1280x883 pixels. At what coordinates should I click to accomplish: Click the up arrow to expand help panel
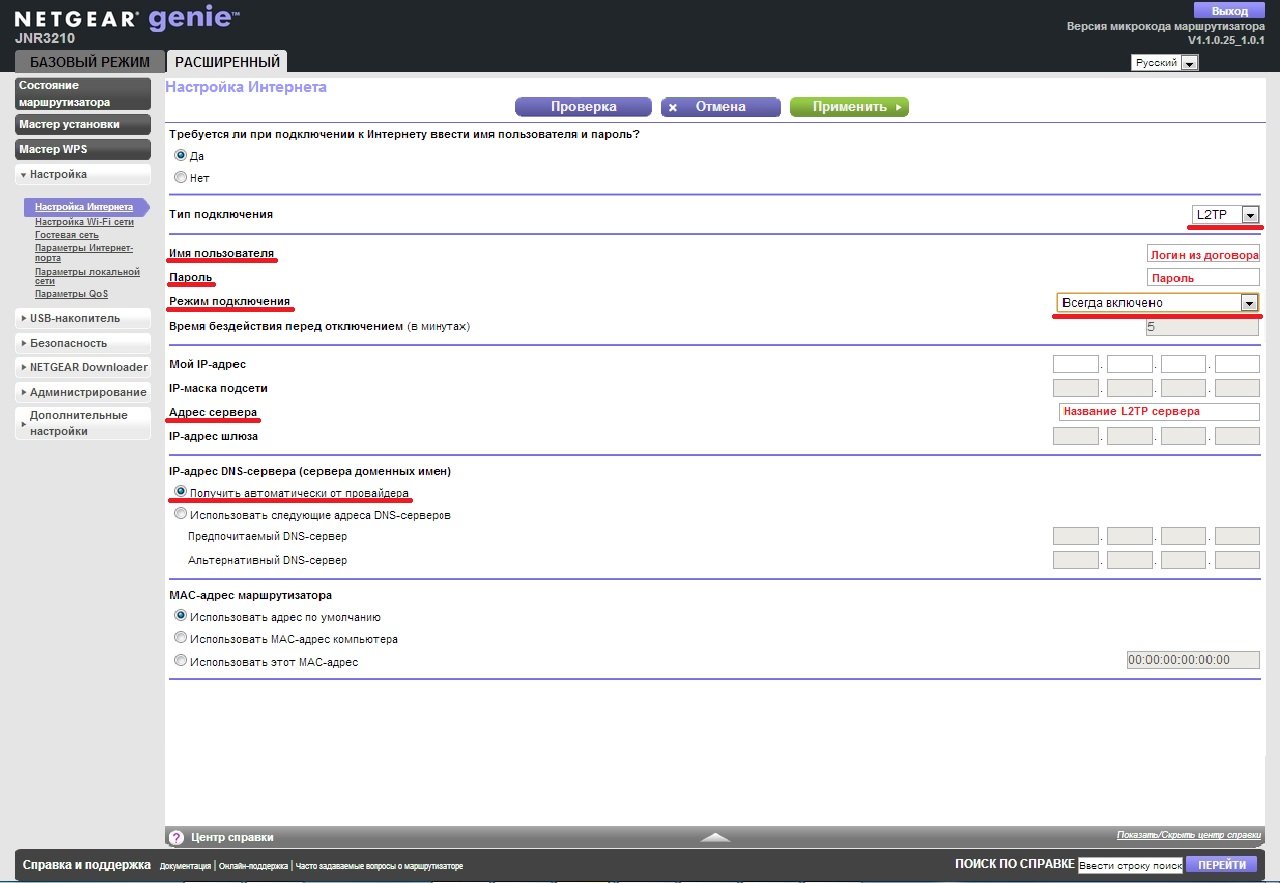714,837
